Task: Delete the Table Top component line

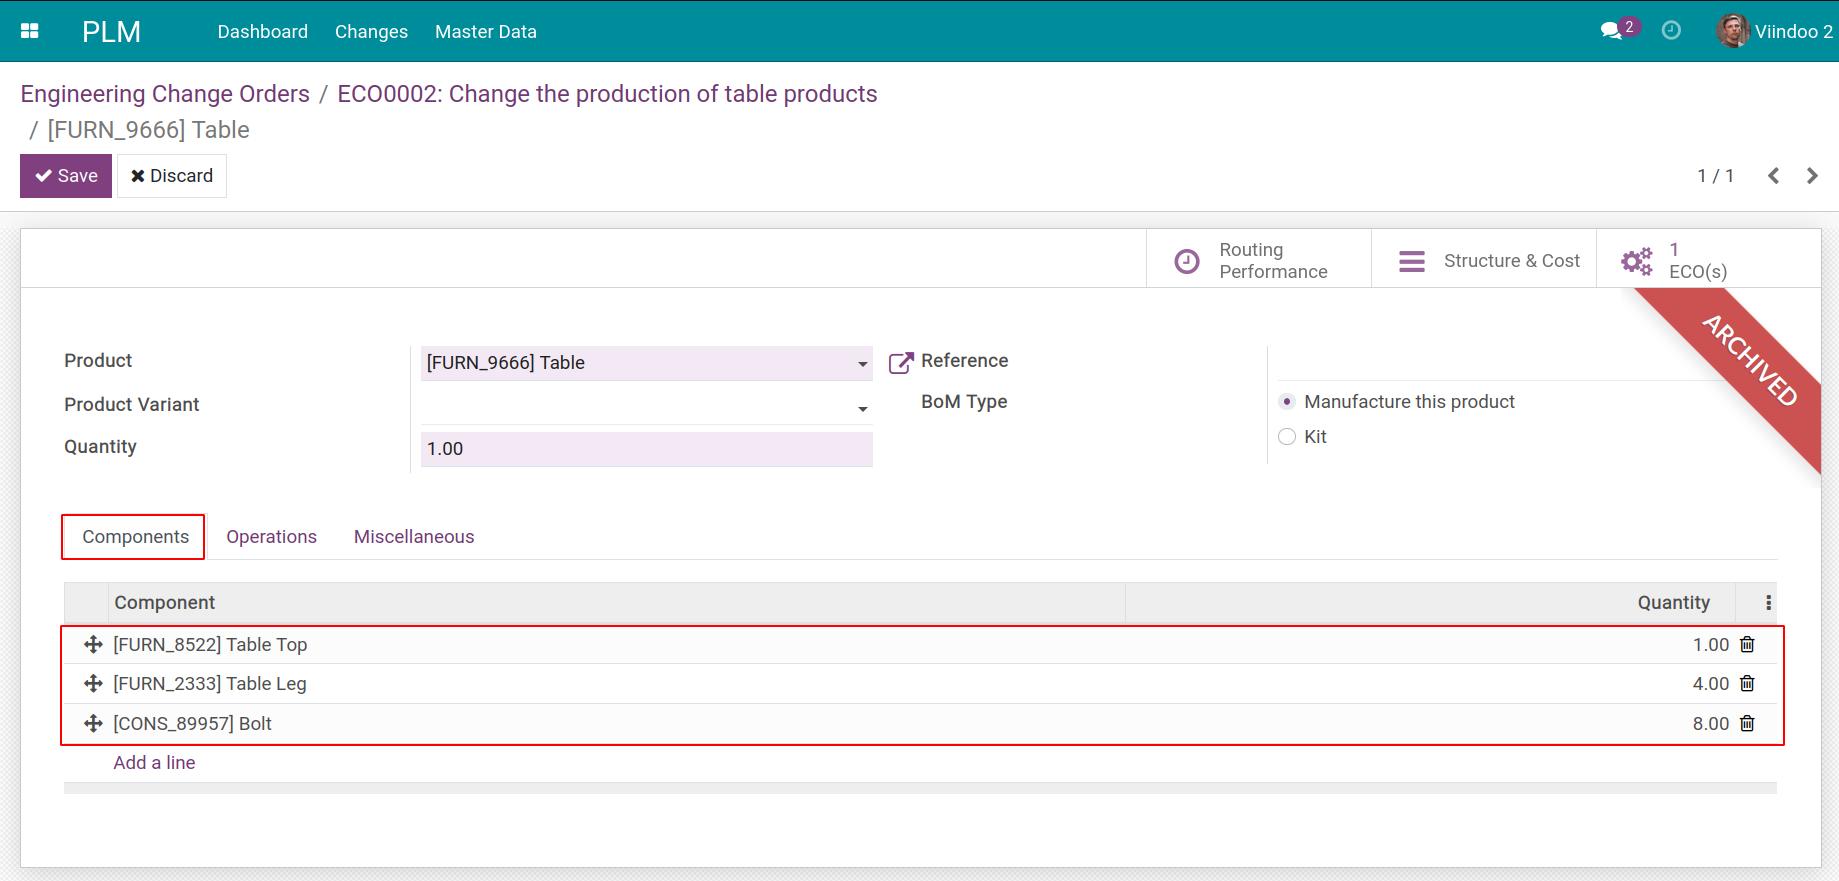Action: coord(1747,645)
